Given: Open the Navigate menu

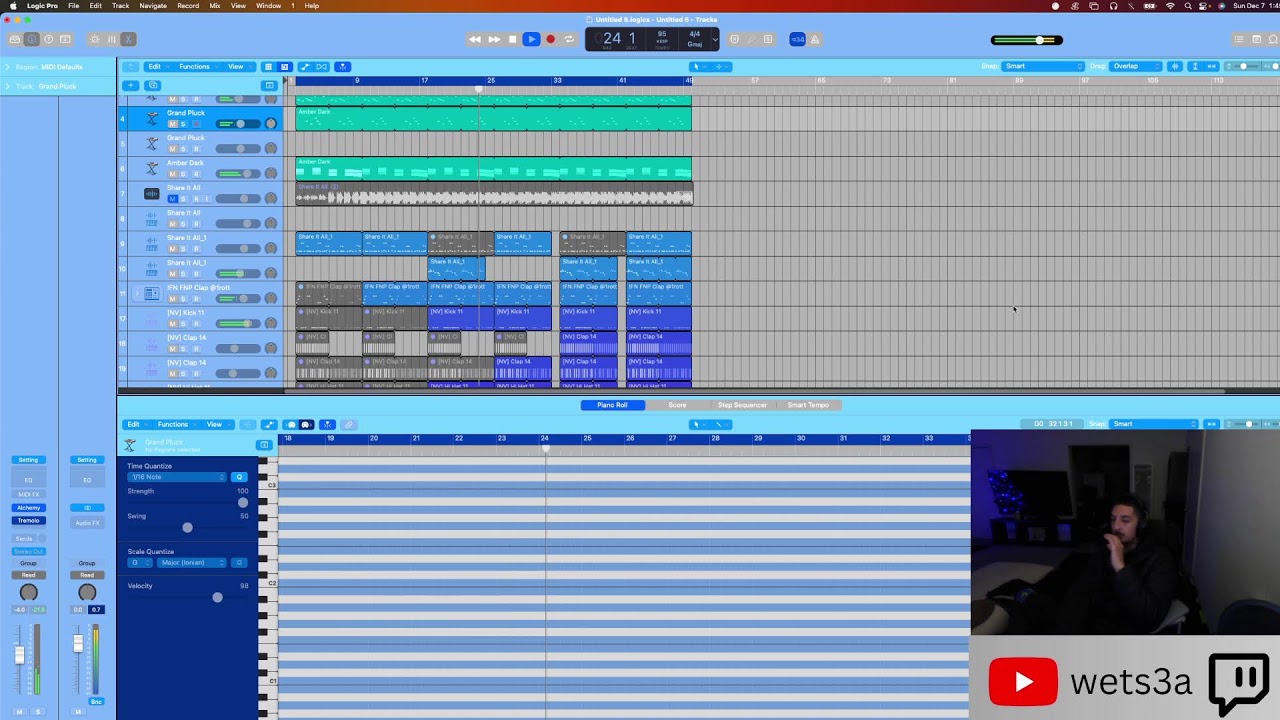Looking at the screenshot, I should pyautogui.click(x=153, y=5).
